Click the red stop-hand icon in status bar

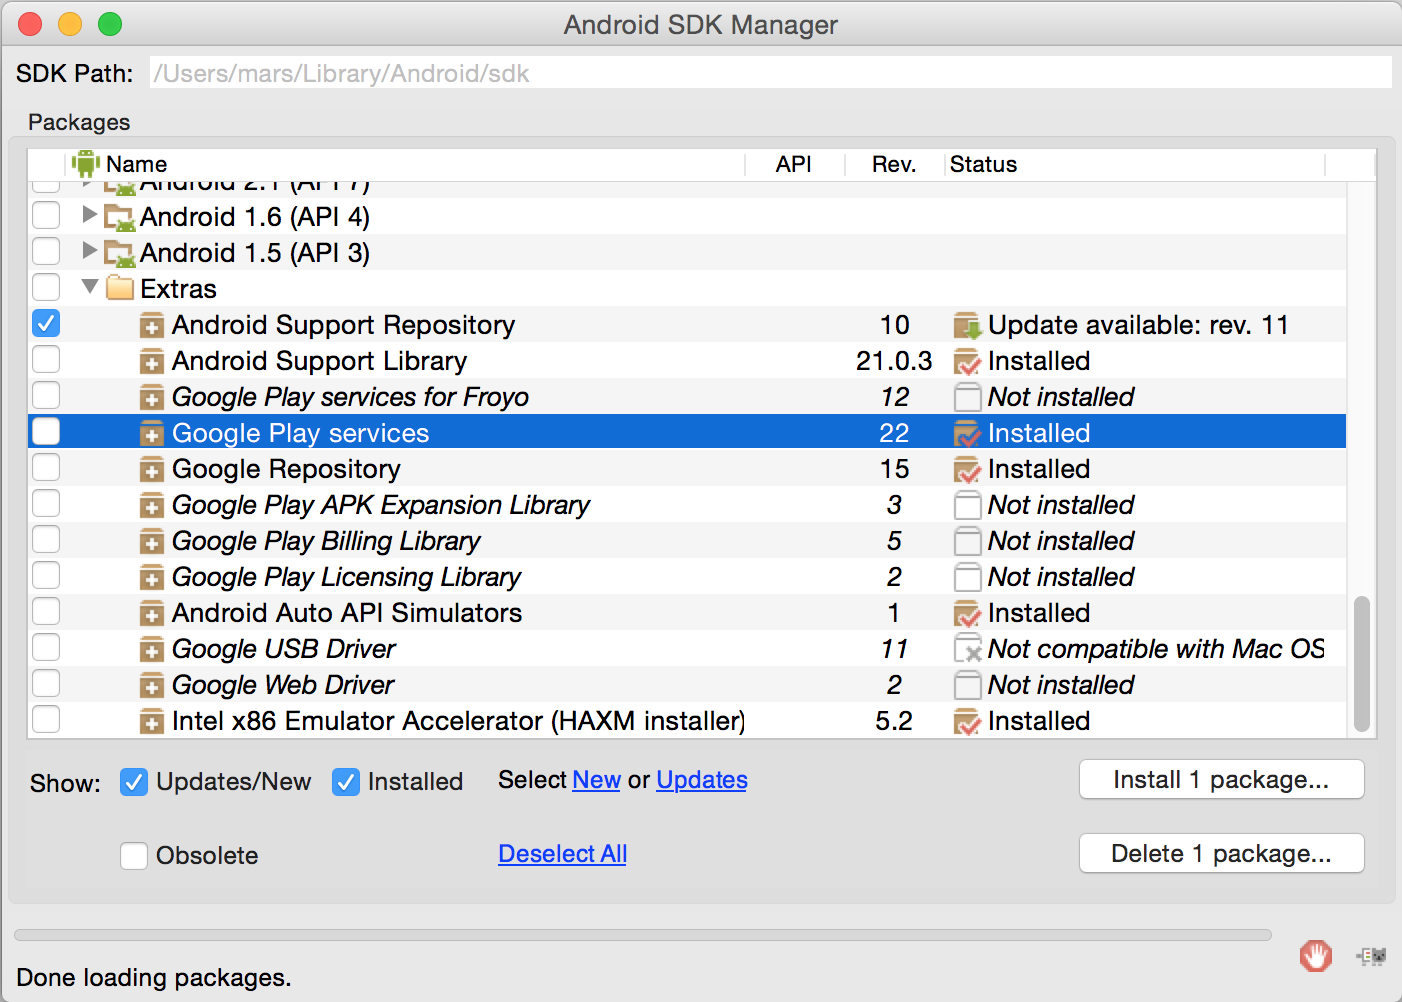tap(1315, 956)
